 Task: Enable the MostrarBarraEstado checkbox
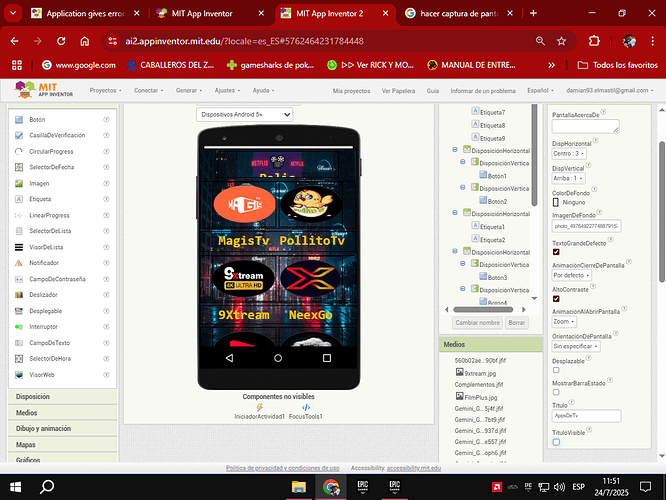click(x=556, y=392)
